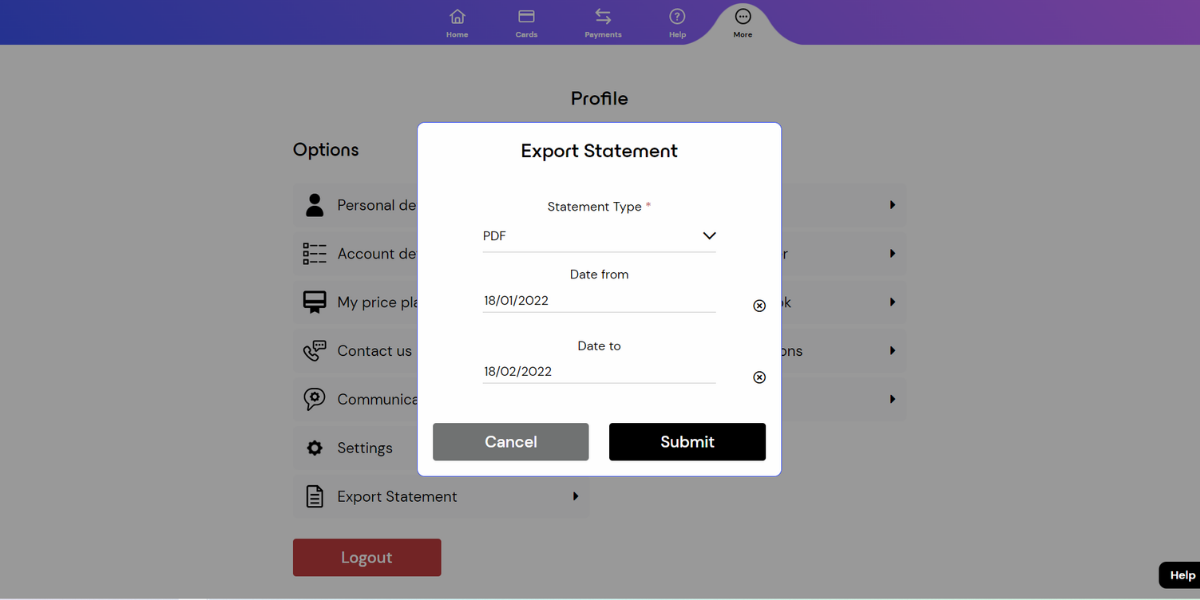Click the My price plan icon
This screenshot has height=600, width=1200.
click(x=315, y=302)
